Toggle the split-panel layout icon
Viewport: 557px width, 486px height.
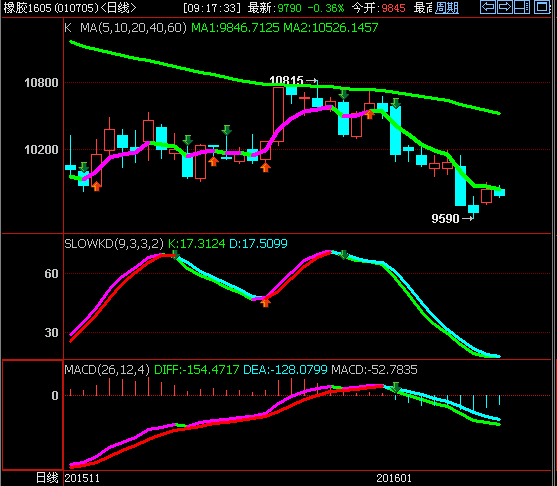pos(521,7)
